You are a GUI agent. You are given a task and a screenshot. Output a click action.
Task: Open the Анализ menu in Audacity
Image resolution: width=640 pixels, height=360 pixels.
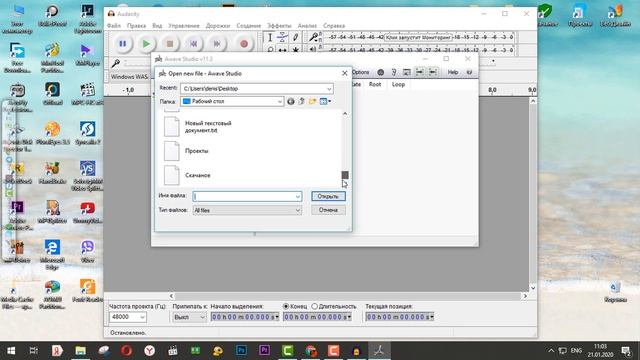pyautogui.click(x=307, y=25)
